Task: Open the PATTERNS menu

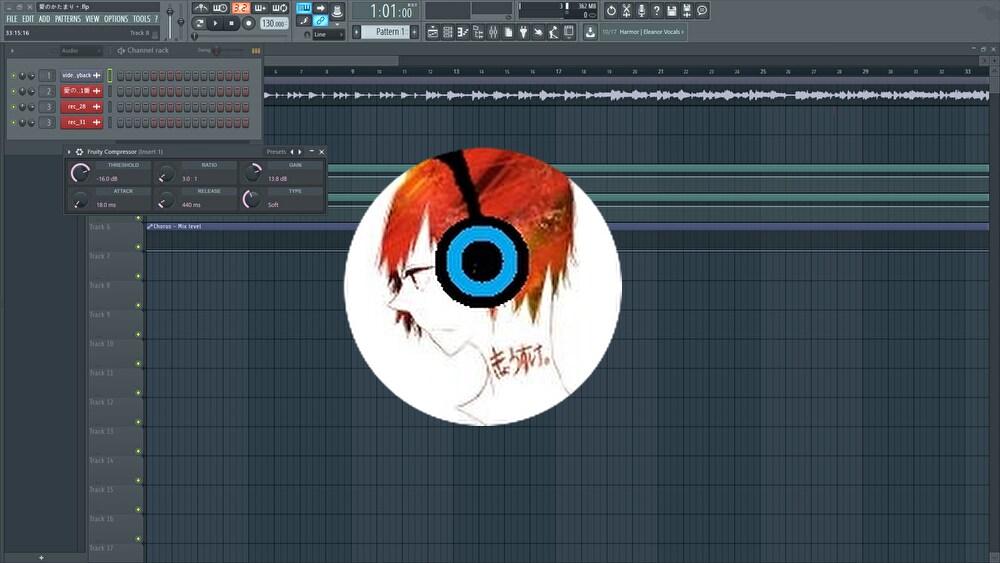Action: click(68, 19)
